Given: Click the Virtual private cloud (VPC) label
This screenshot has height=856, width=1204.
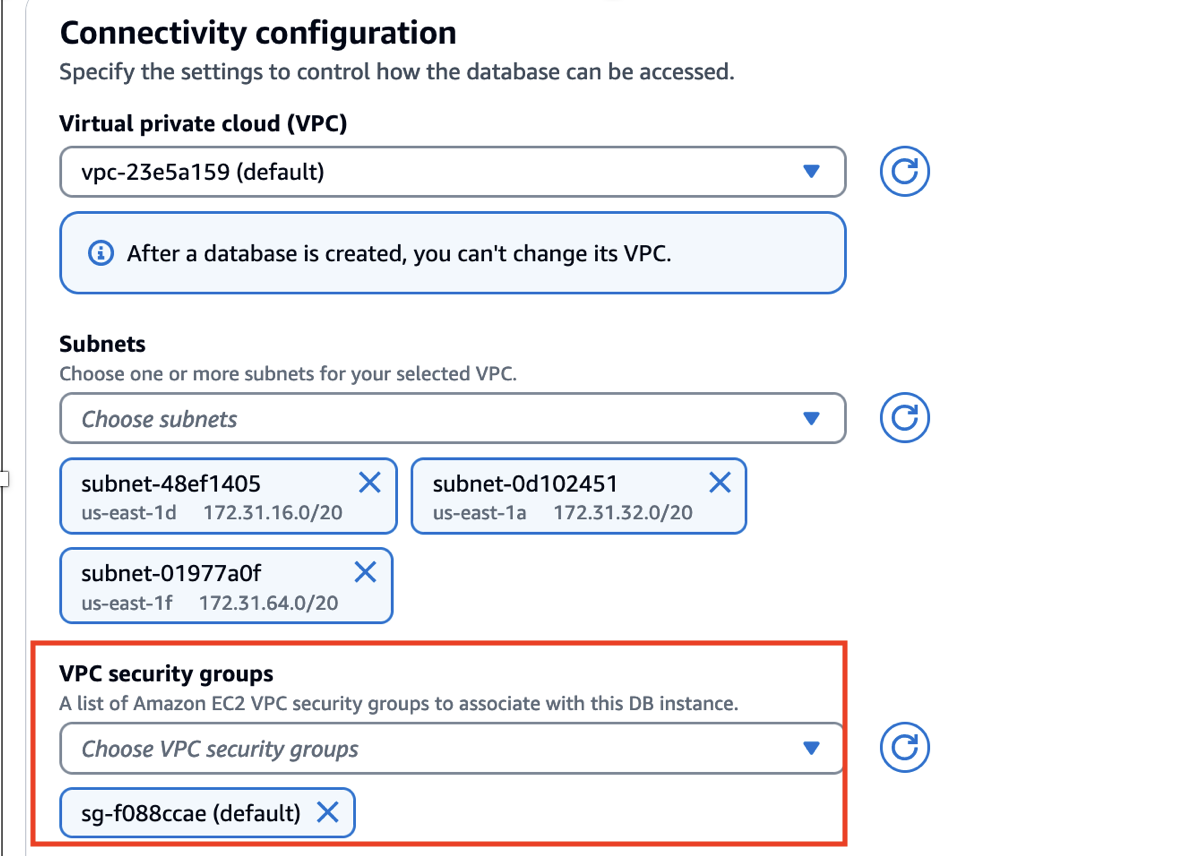Looking at the screenshot, I should (x=204, y=124).
